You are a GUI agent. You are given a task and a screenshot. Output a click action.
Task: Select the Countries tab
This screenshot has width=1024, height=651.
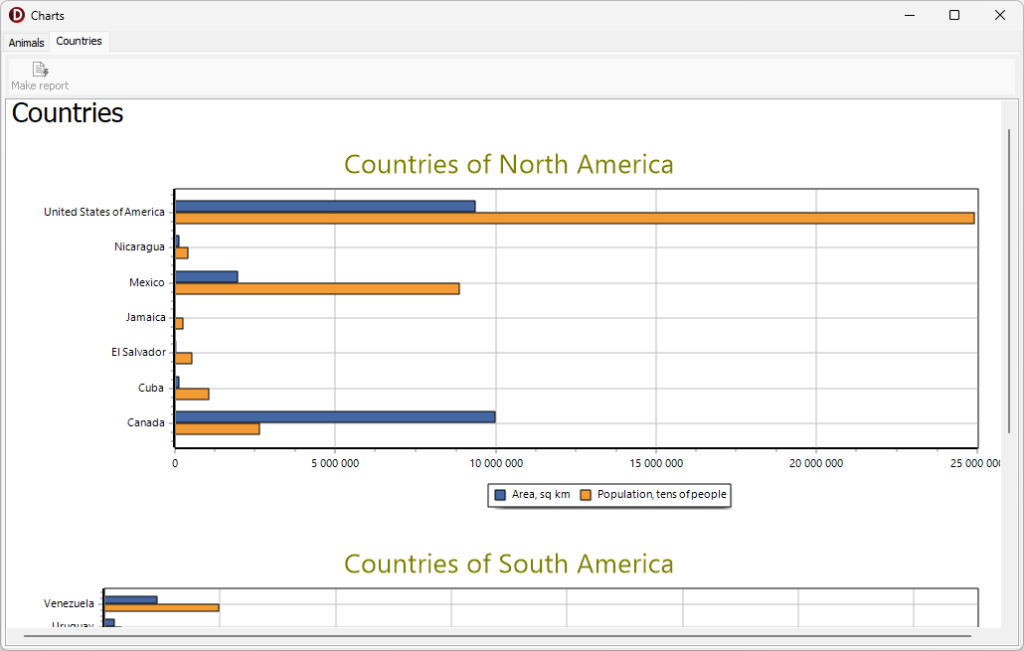79,41
